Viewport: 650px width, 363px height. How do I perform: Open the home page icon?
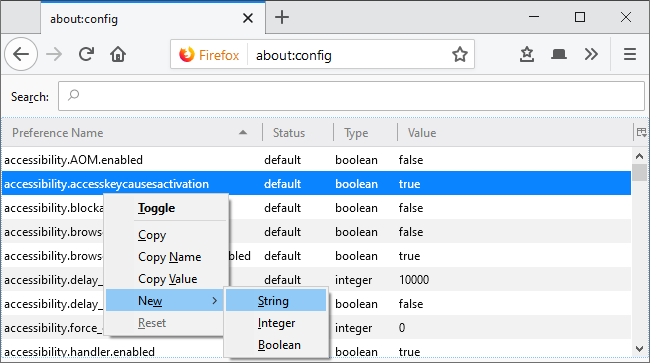118,54
